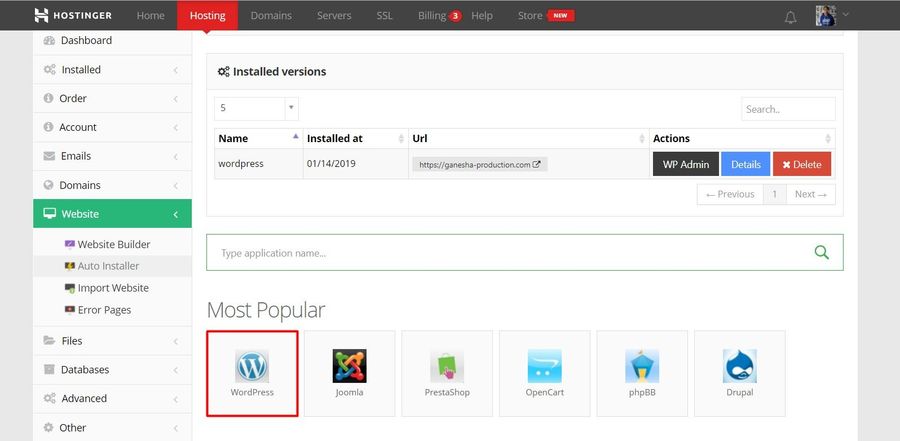
Task: Open the Store top menu
Action: click(545, 16)
